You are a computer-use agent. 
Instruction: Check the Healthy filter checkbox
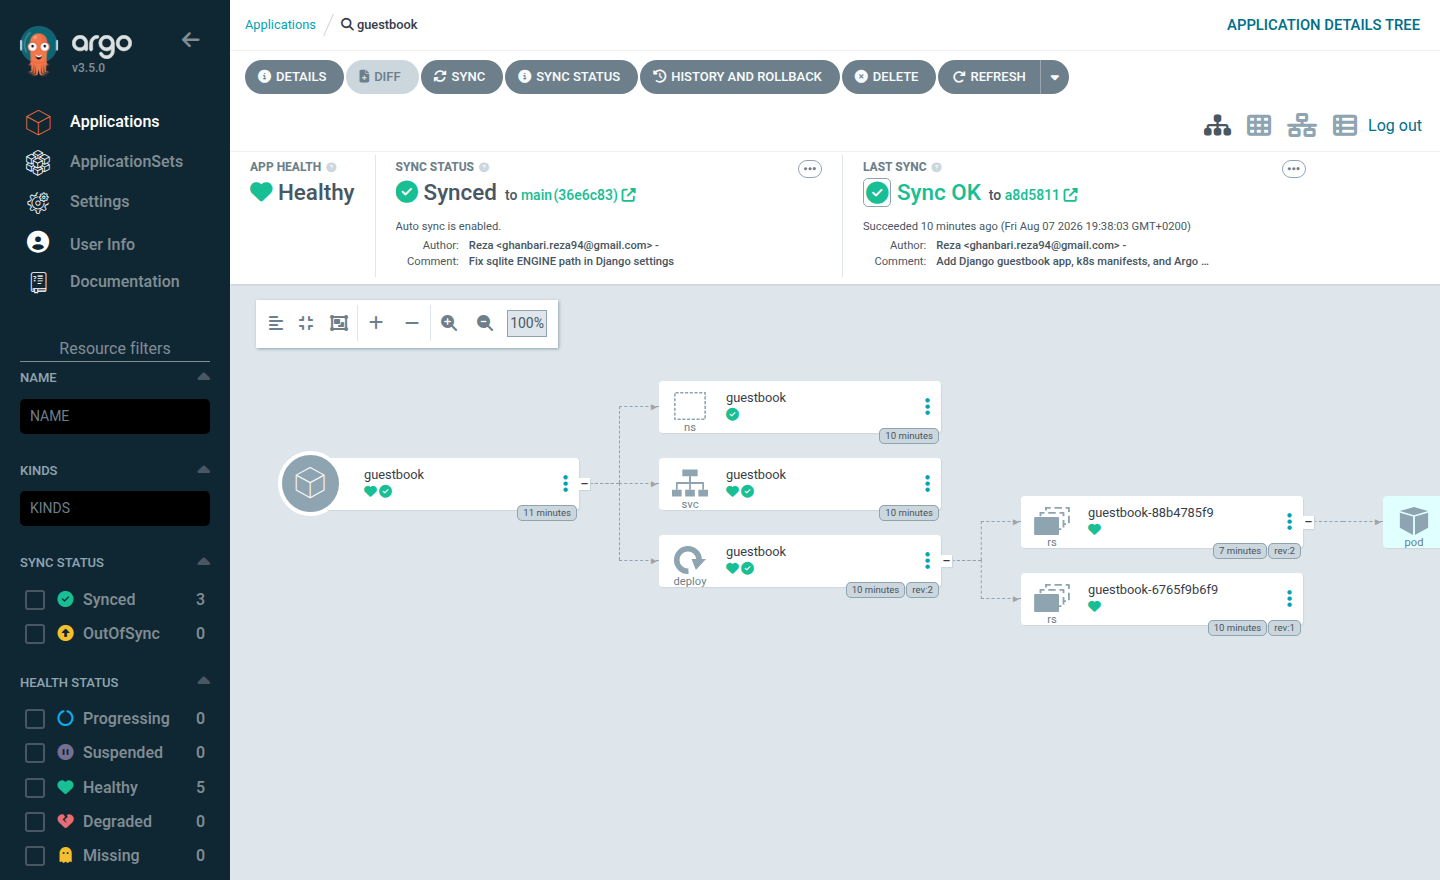35,788
